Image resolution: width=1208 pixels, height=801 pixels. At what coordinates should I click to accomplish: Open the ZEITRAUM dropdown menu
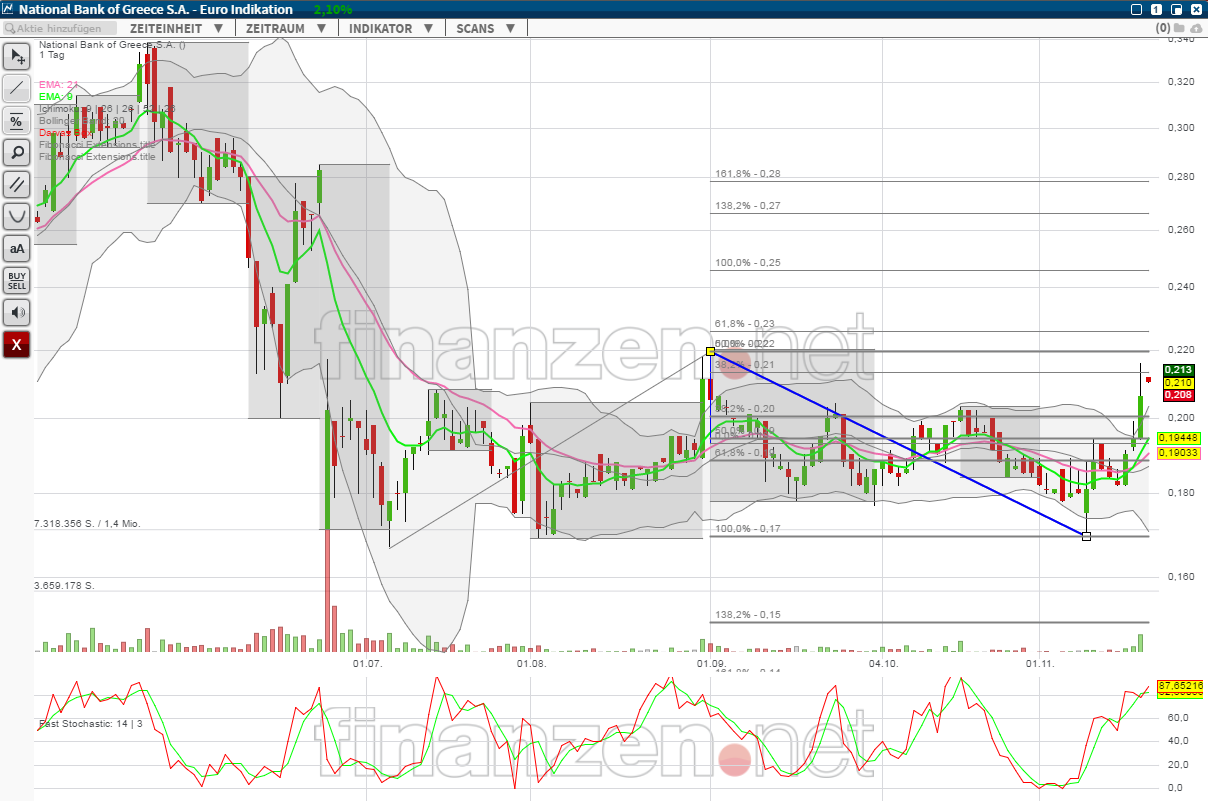coord(286,28)
